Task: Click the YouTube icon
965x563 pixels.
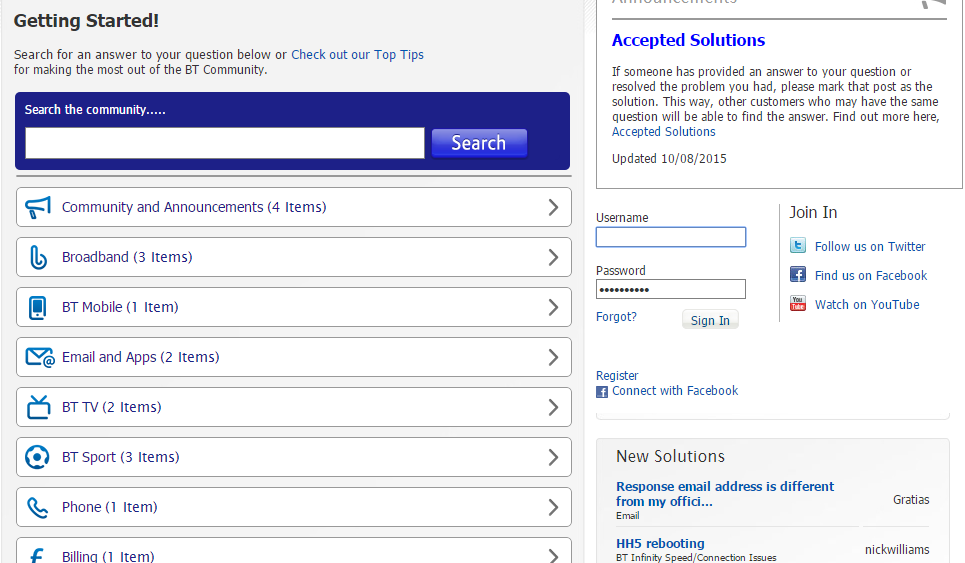Action: click(798, 303)
